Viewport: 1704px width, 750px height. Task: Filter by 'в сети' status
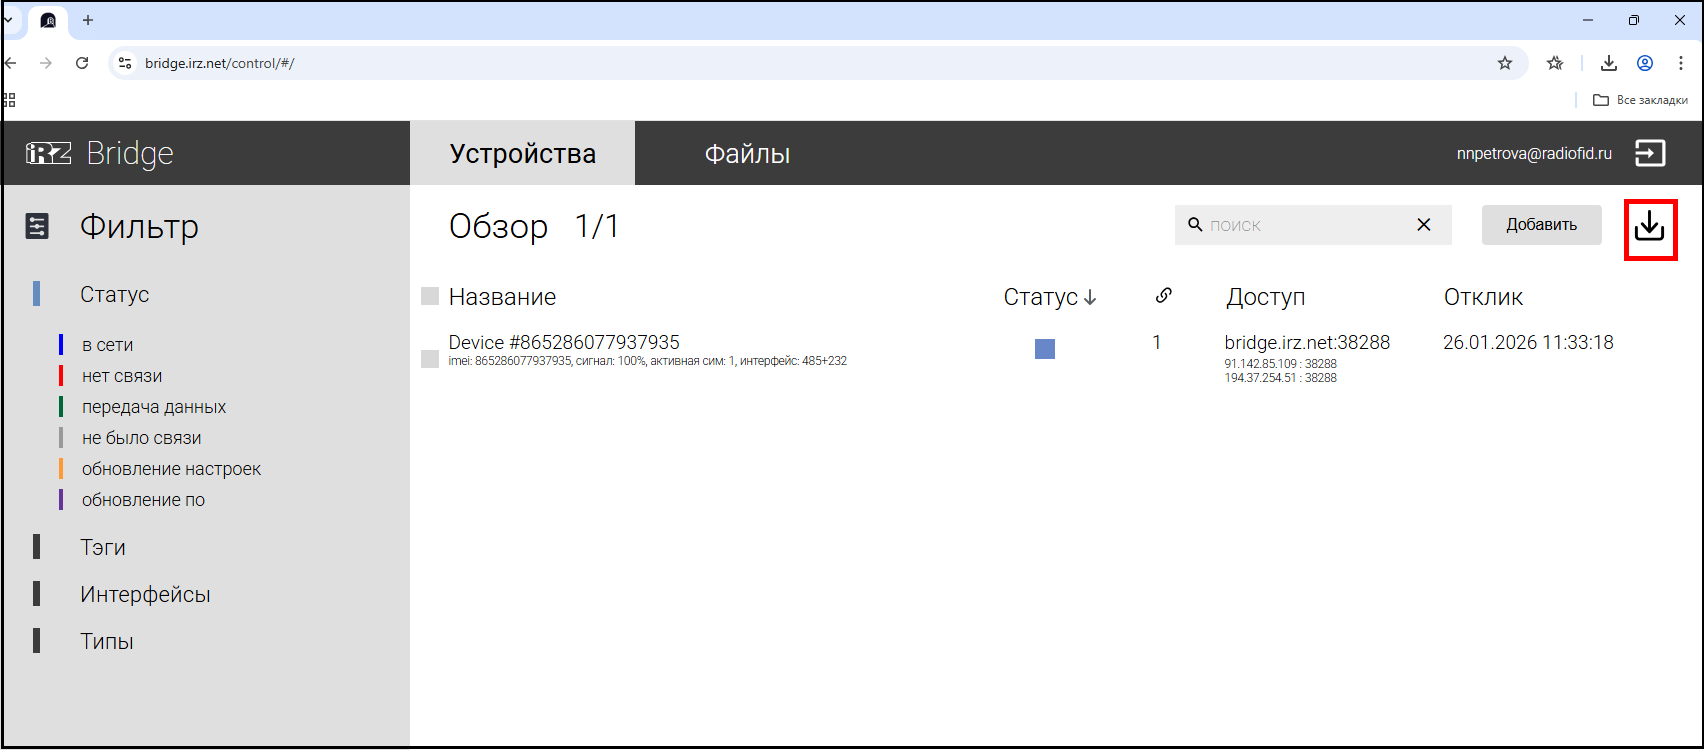pyautogui.click(x=108, y=345)
